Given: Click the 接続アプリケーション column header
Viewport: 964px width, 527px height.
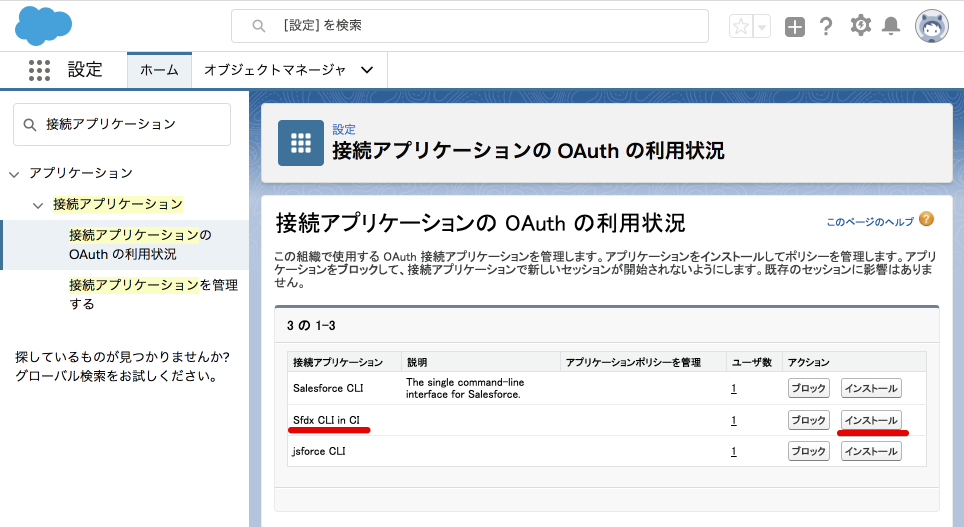Looking at the screenshot, I should [338, 362].
